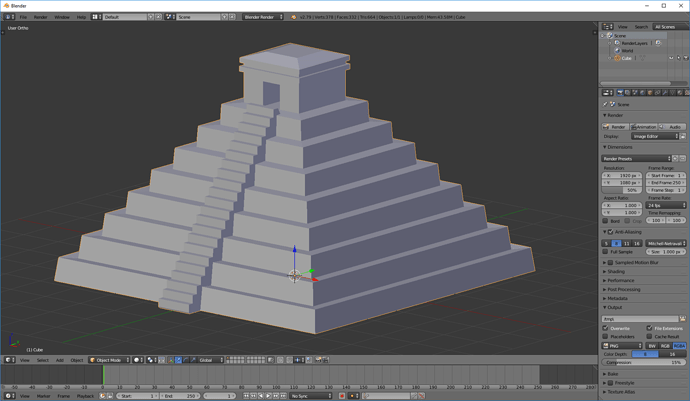Adjust the Compression slider

(644, 363)
